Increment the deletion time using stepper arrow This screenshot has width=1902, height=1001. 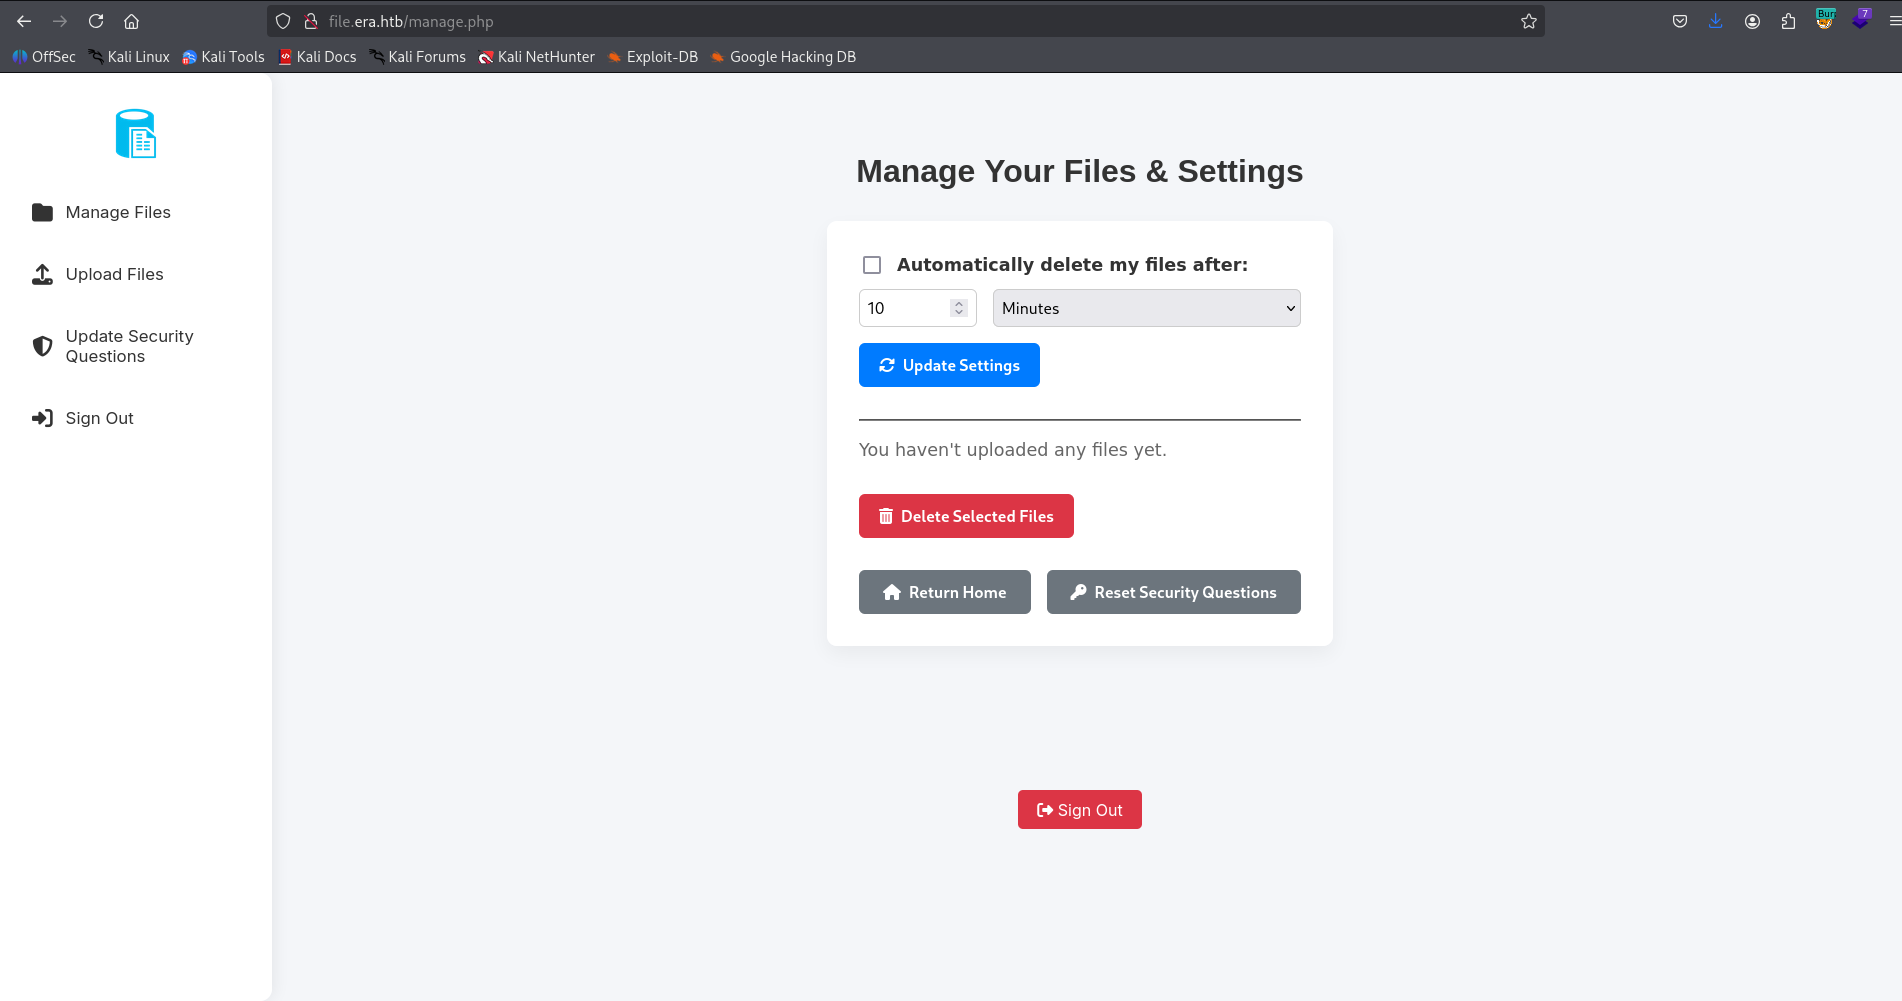click(x=957, y=302)
